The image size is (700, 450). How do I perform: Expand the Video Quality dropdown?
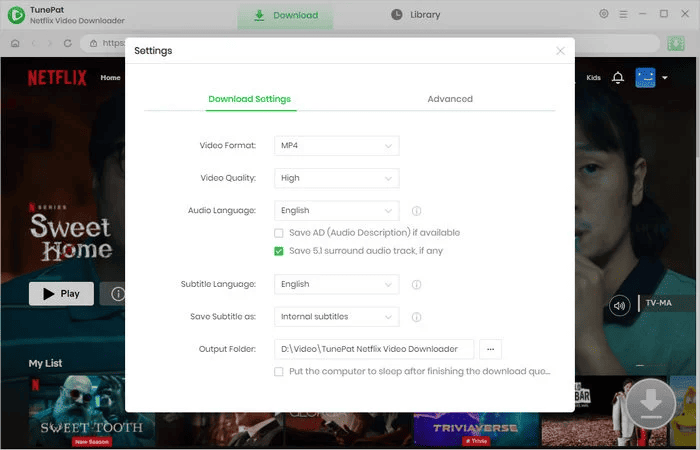pyautogui.click(x=336, y=178)
